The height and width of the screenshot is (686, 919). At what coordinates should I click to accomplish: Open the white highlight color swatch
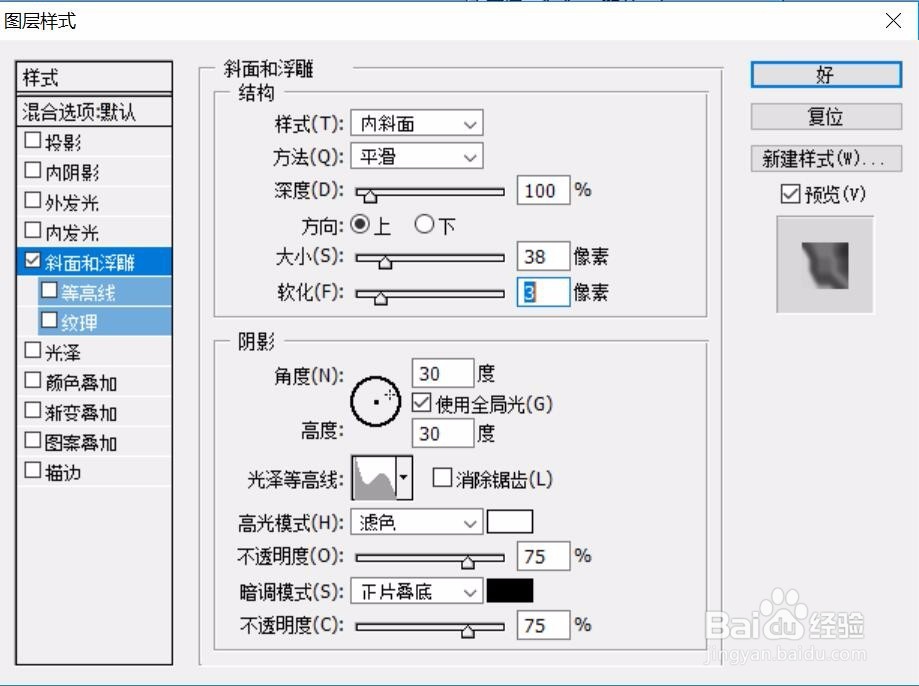[x=511, y=521]
